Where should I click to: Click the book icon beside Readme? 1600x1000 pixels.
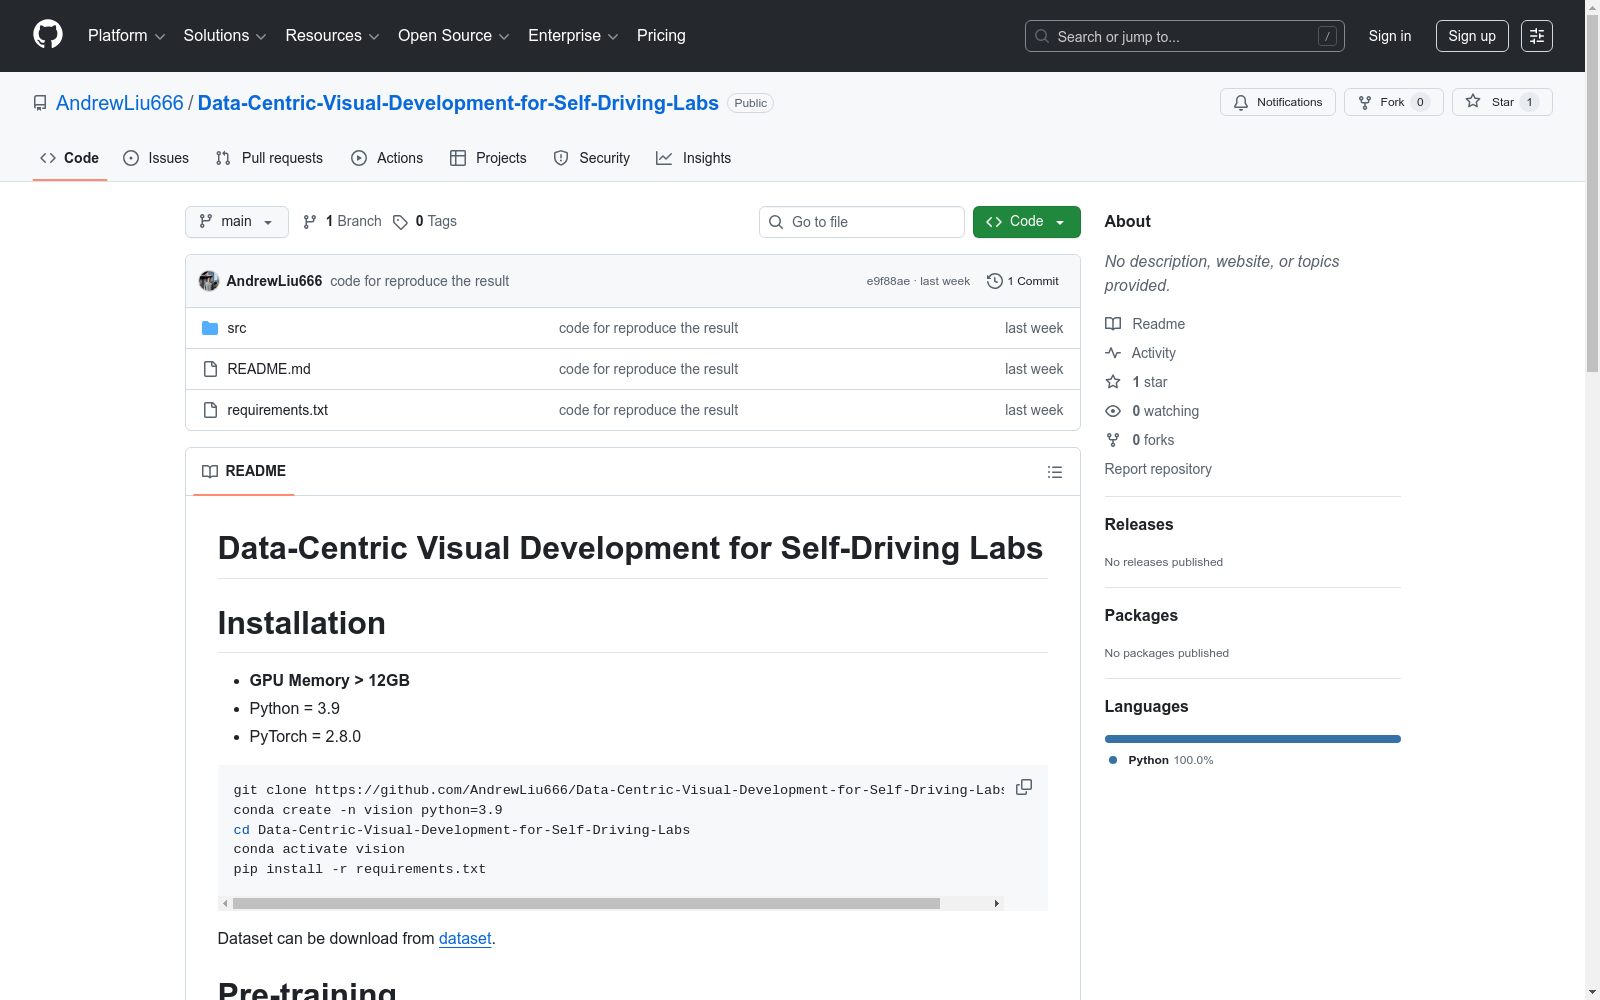point(1113,324)
